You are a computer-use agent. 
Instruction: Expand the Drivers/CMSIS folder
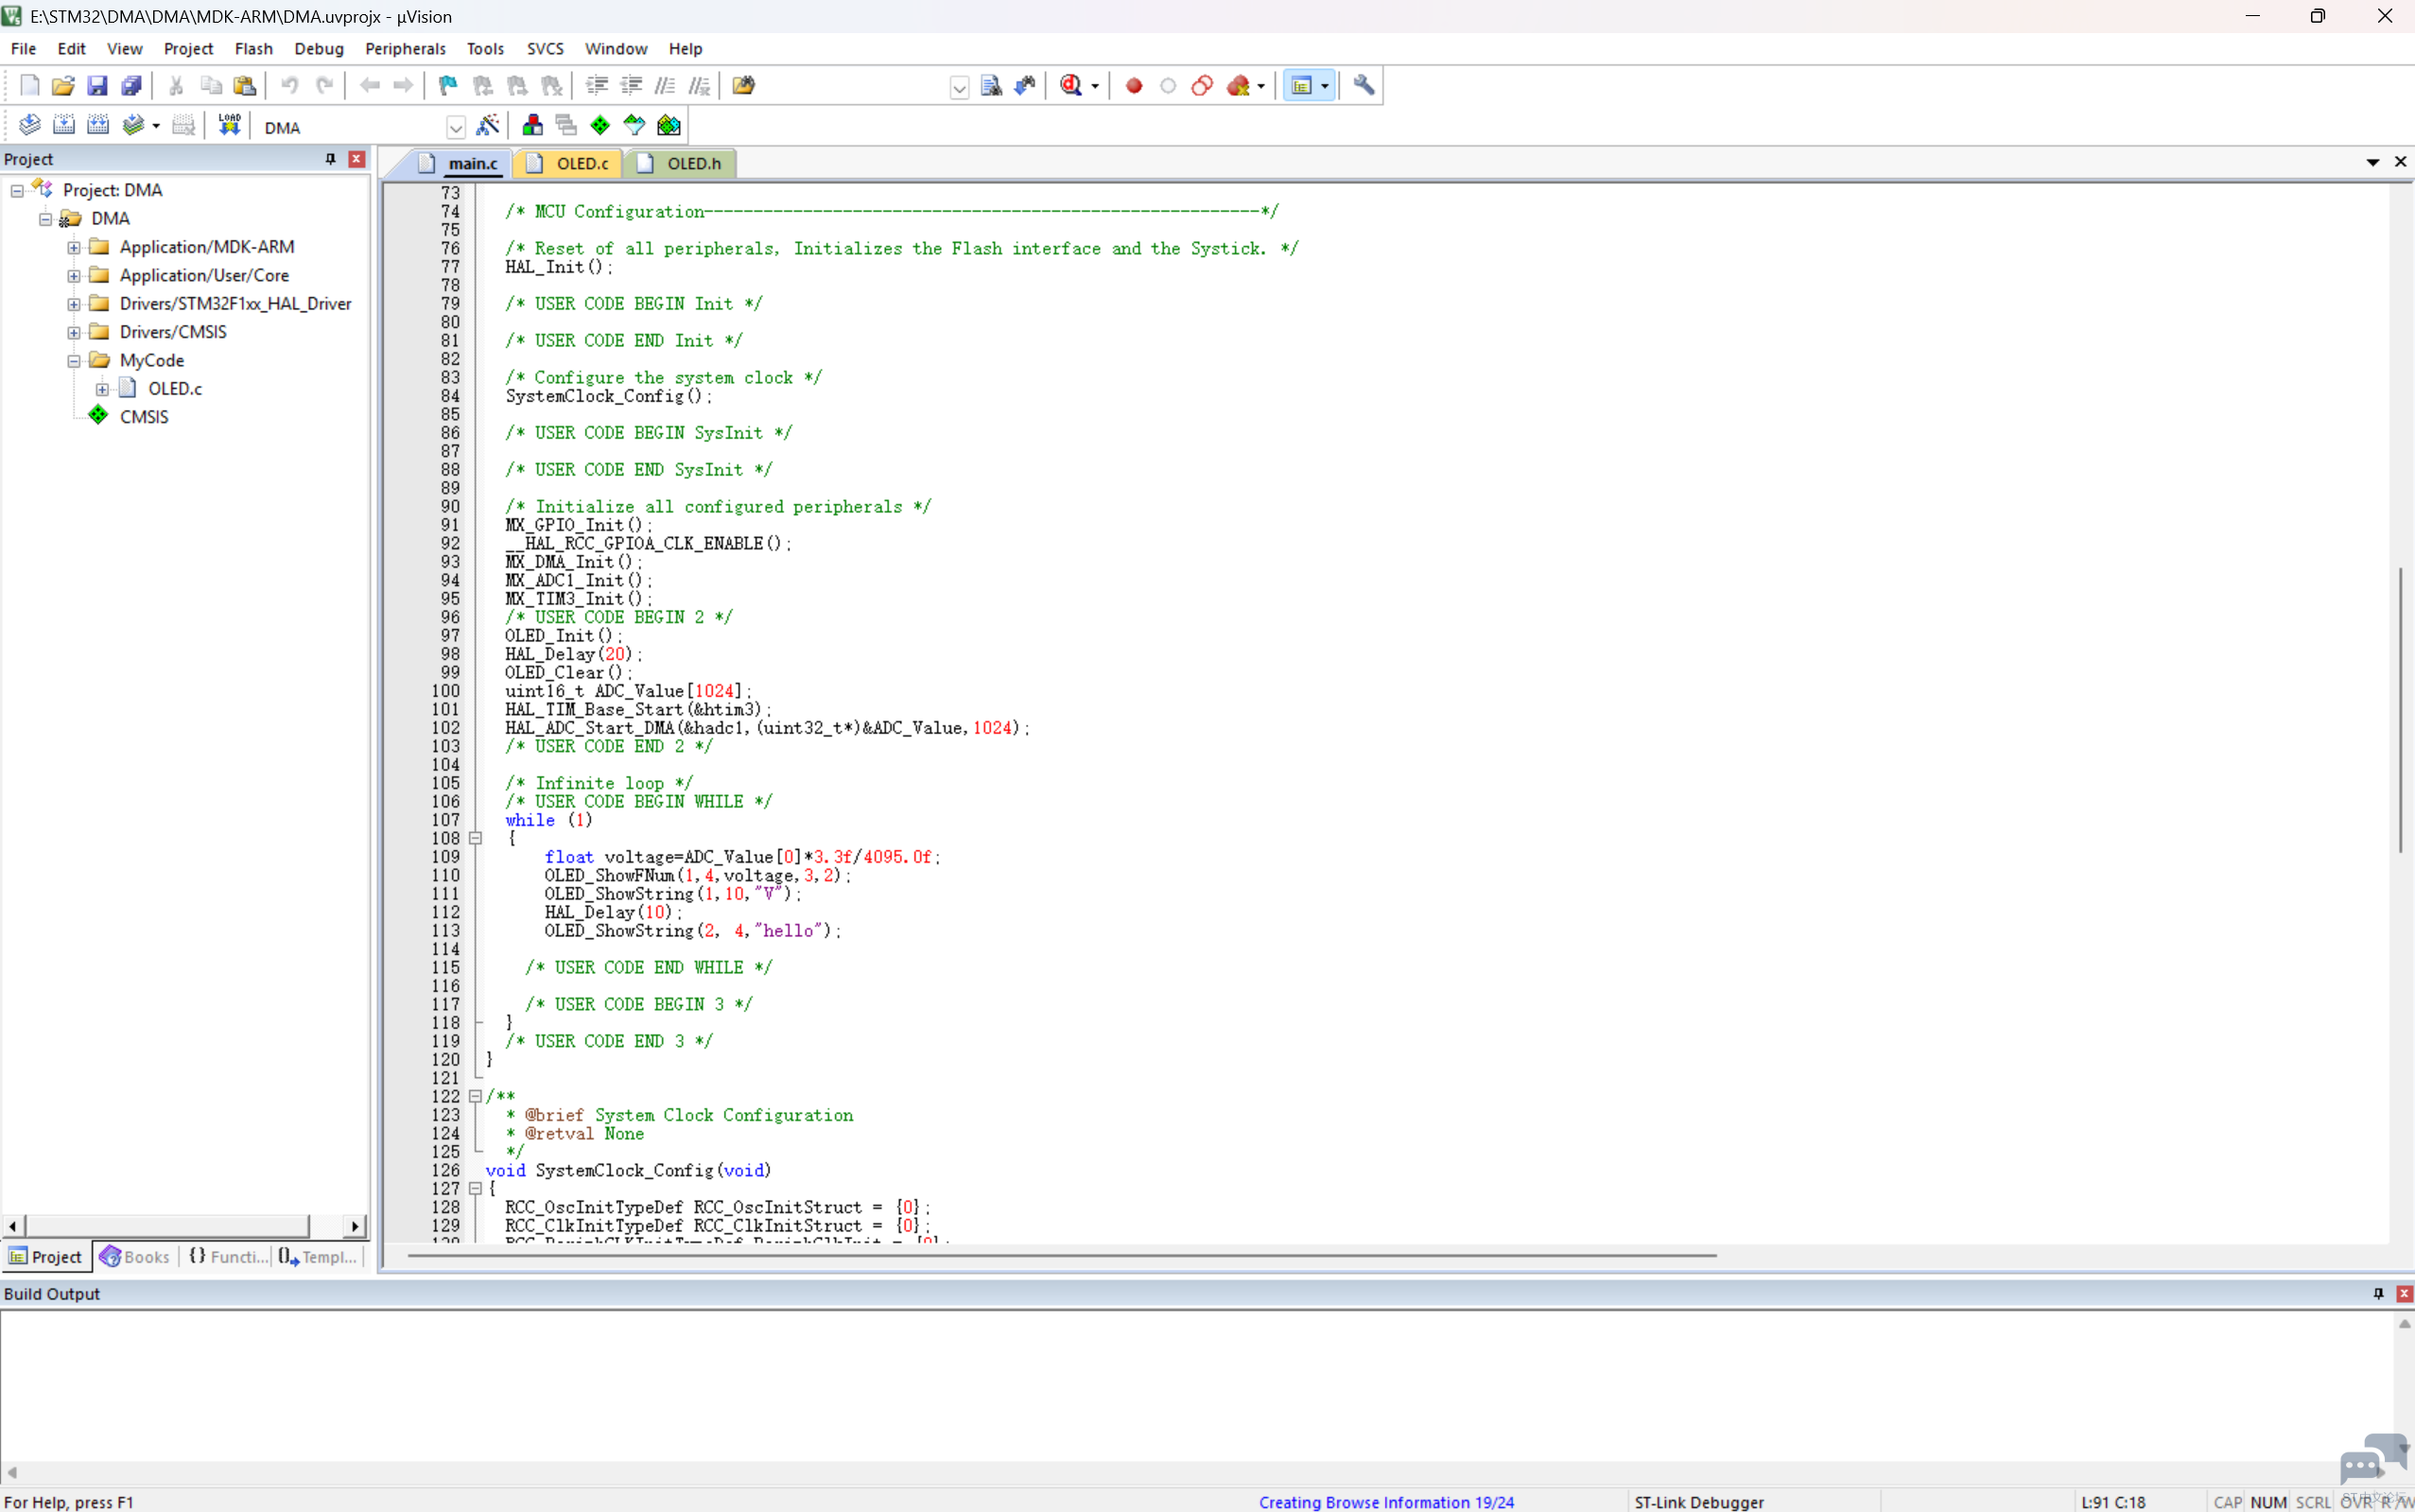click(x=74, y=332)
